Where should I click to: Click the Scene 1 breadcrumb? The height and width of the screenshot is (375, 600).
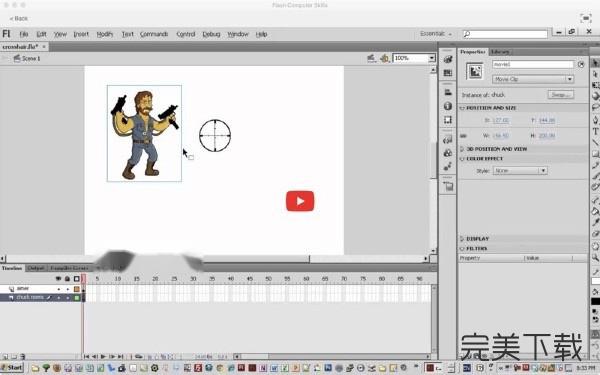tap(31, 59)
